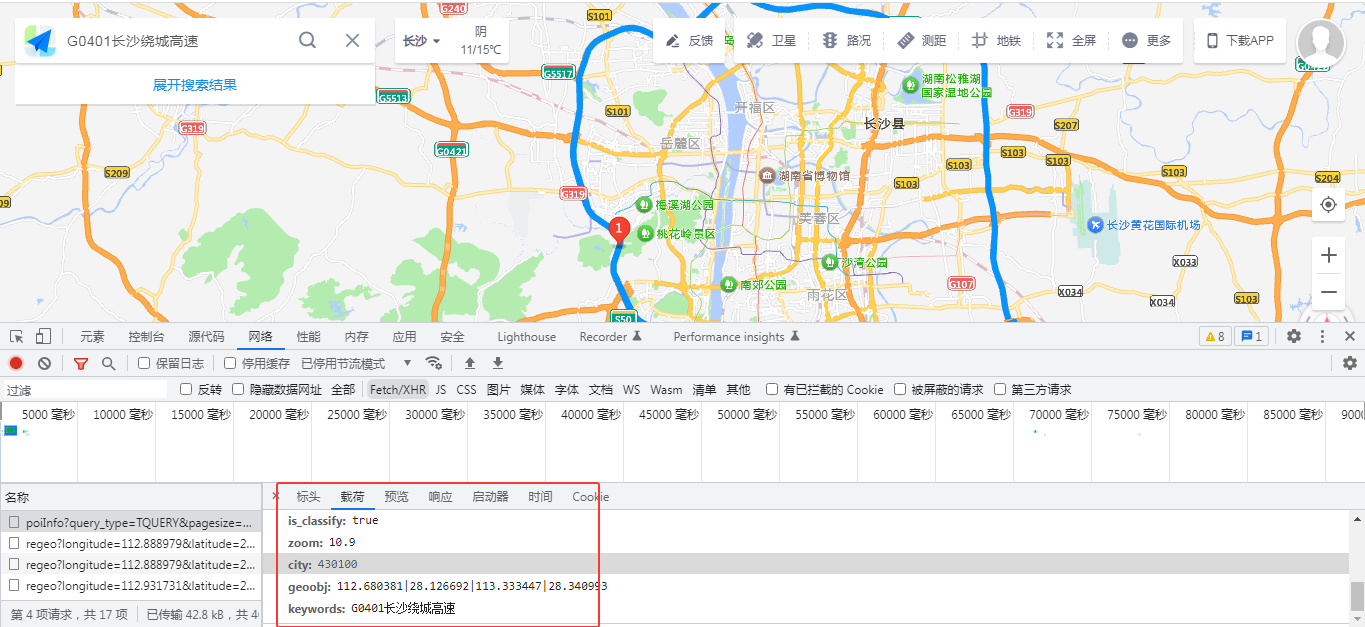1365x627 pixels.
Task: Zoom in the map with plus button
Action: pyautogui.click(x=1328, y=255)
